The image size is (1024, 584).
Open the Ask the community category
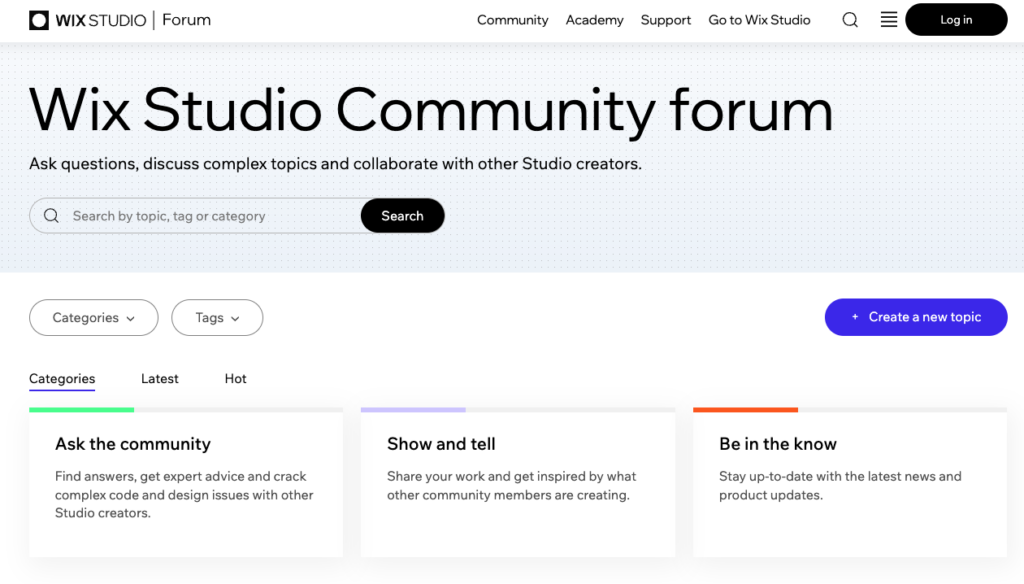point(133,444)
